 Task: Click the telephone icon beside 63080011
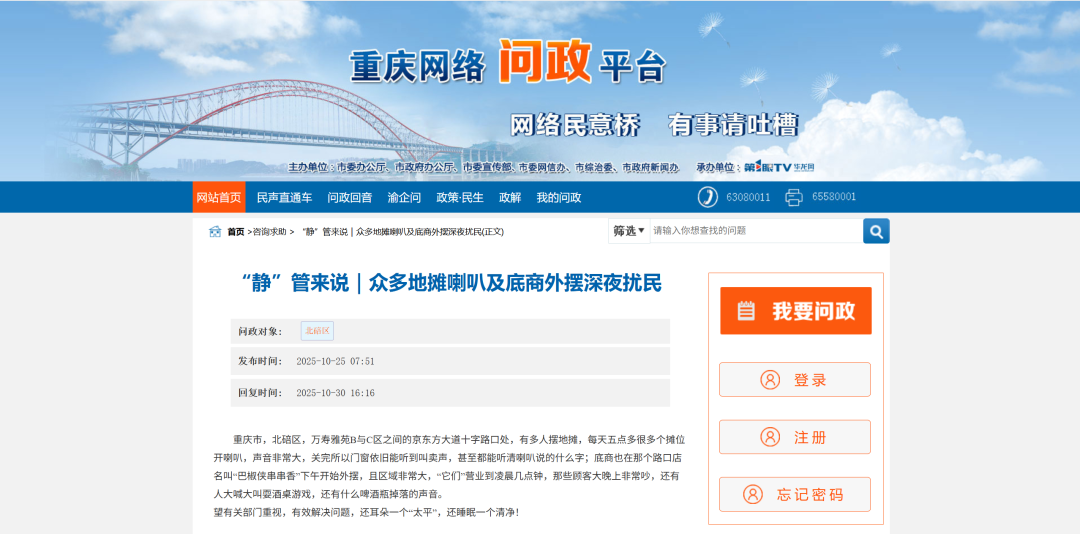pyautogui.click(x=707, y=197)
